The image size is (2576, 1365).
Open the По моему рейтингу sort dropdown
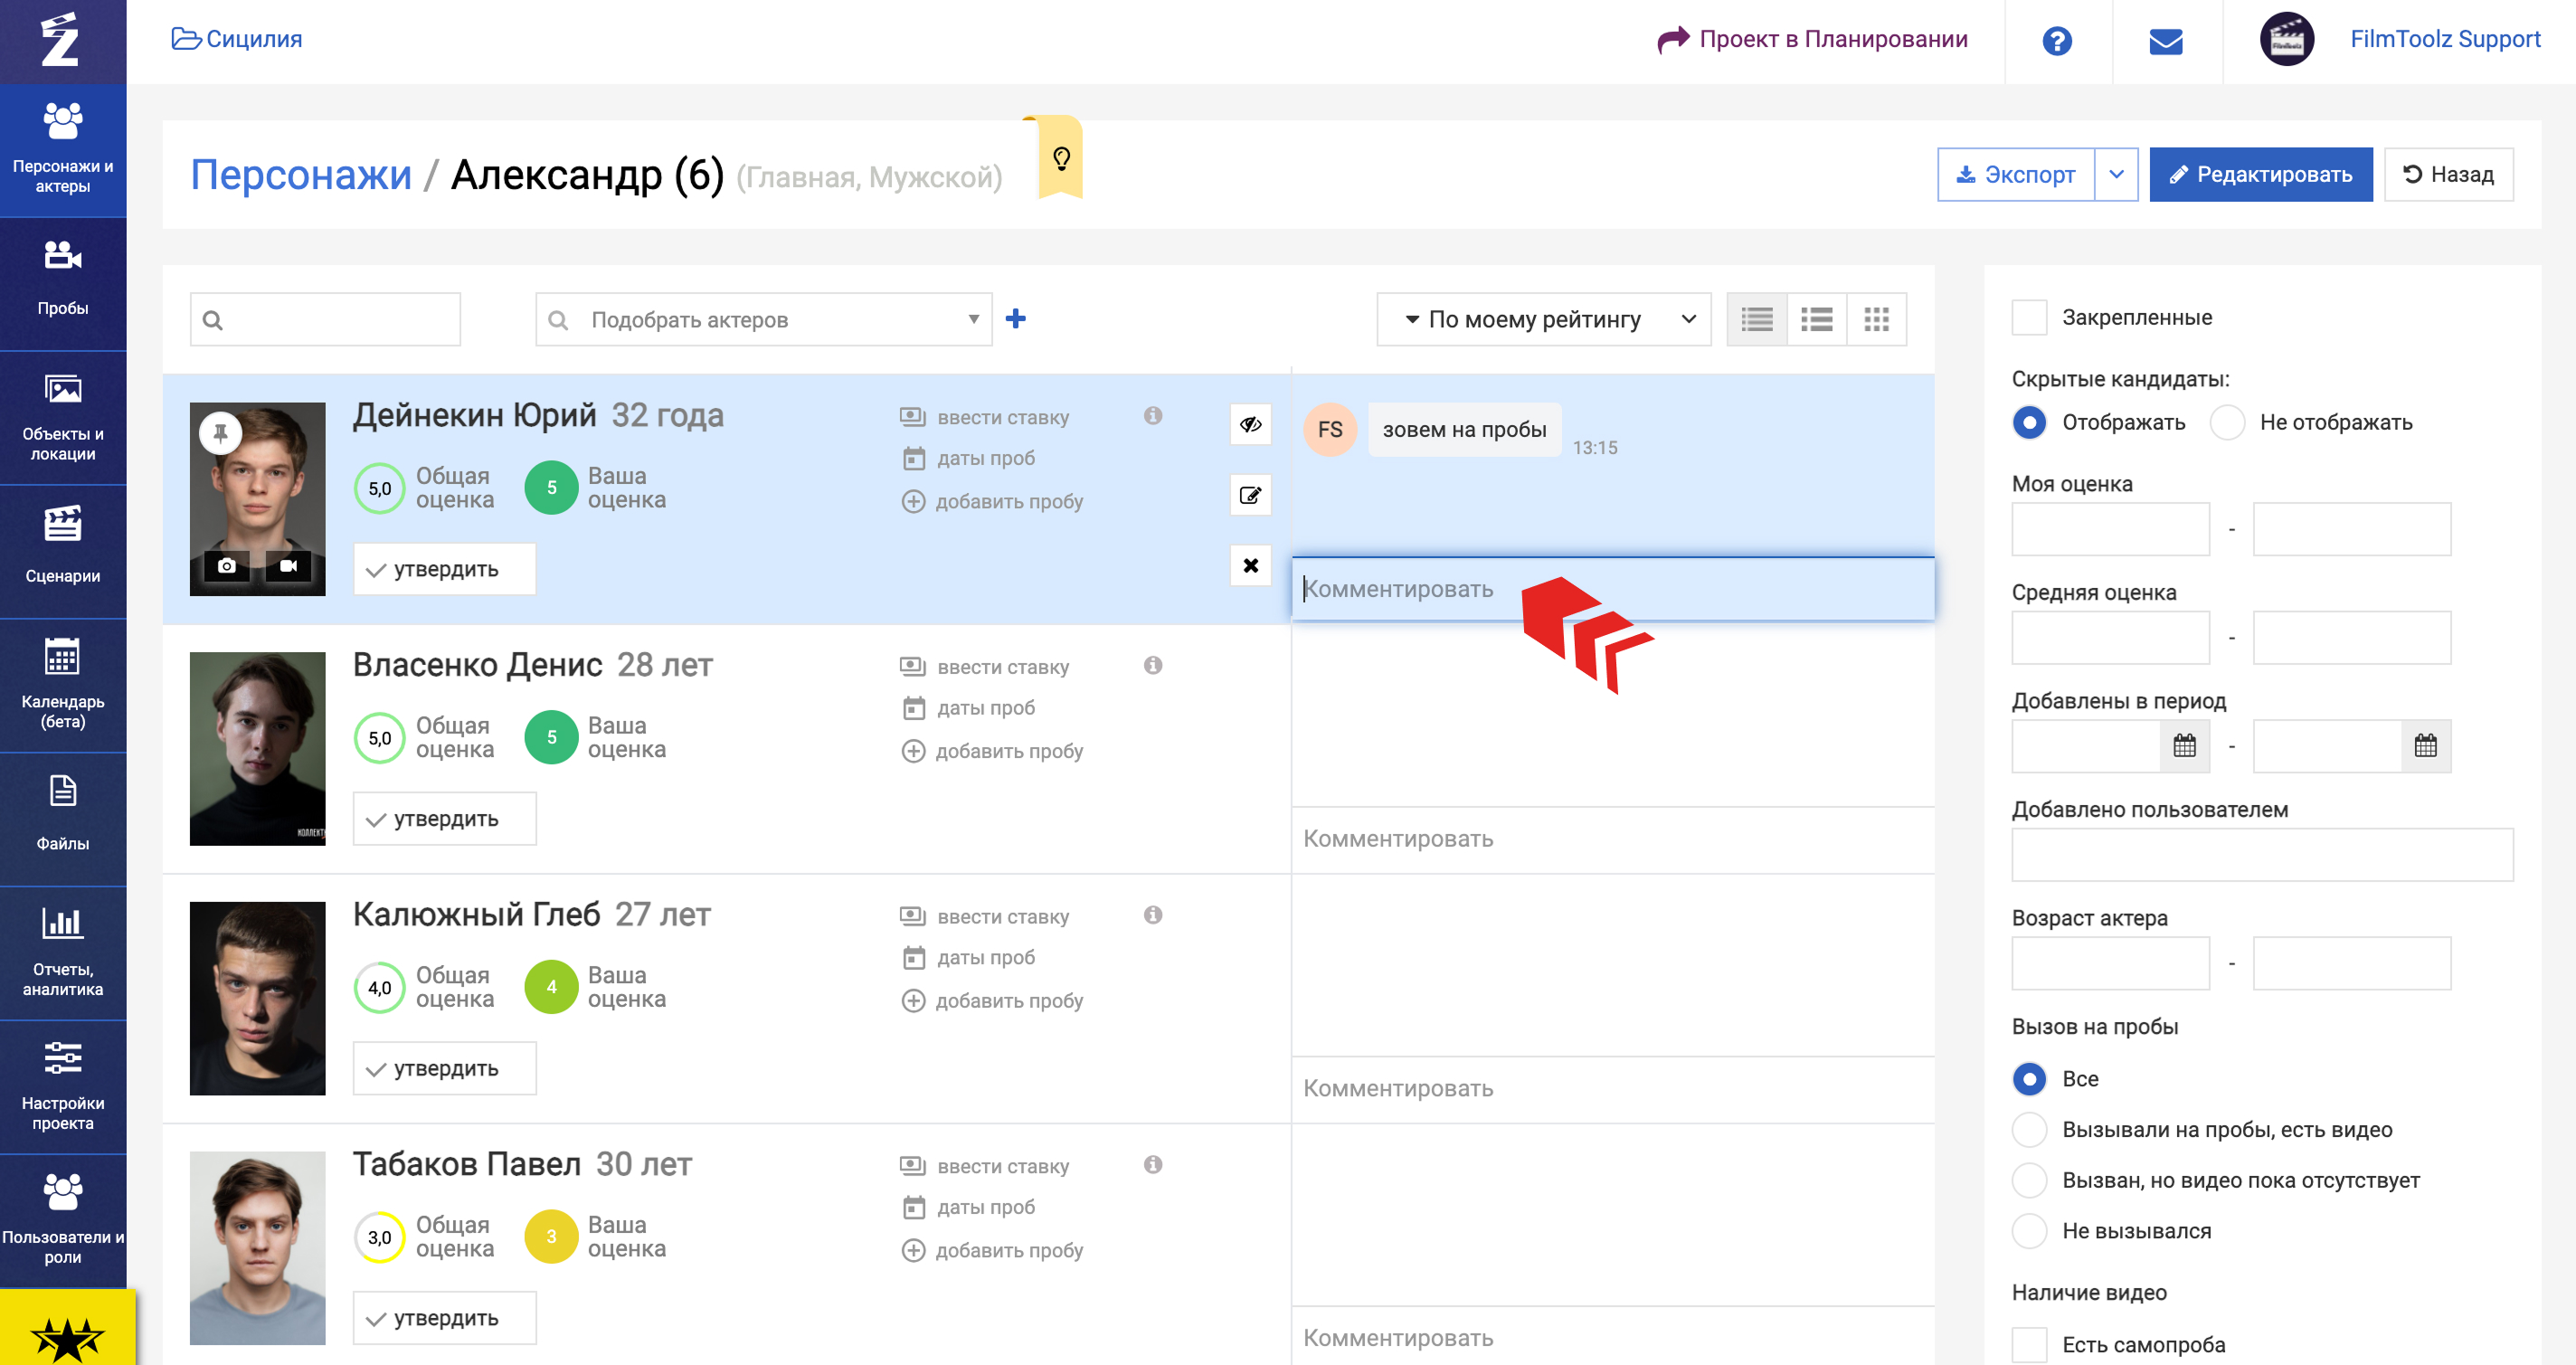coord(1543,319)
